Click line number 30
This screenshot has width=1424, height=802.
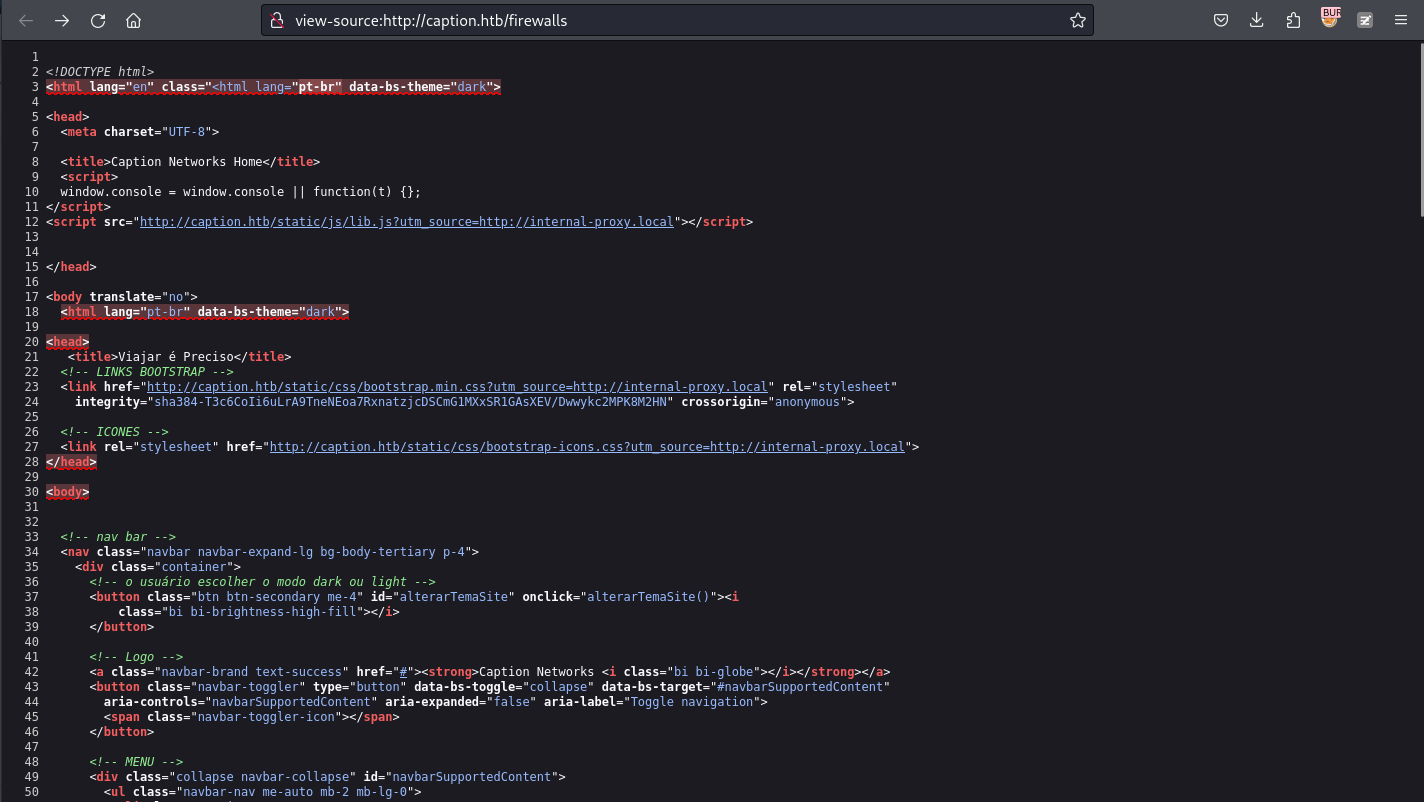(31, 492)
